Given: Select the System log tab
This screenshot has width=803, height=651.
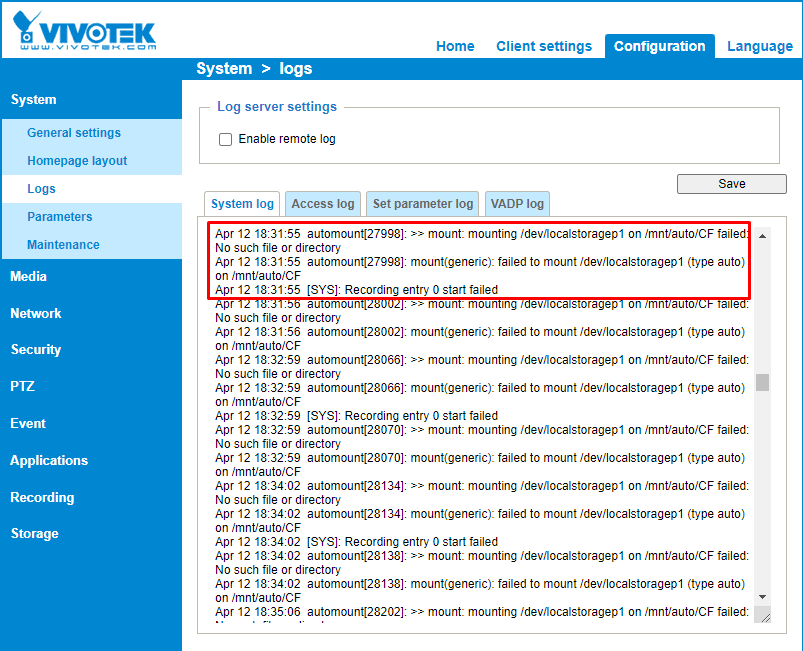Looking at the screenshot, I should tap(242, 204).
